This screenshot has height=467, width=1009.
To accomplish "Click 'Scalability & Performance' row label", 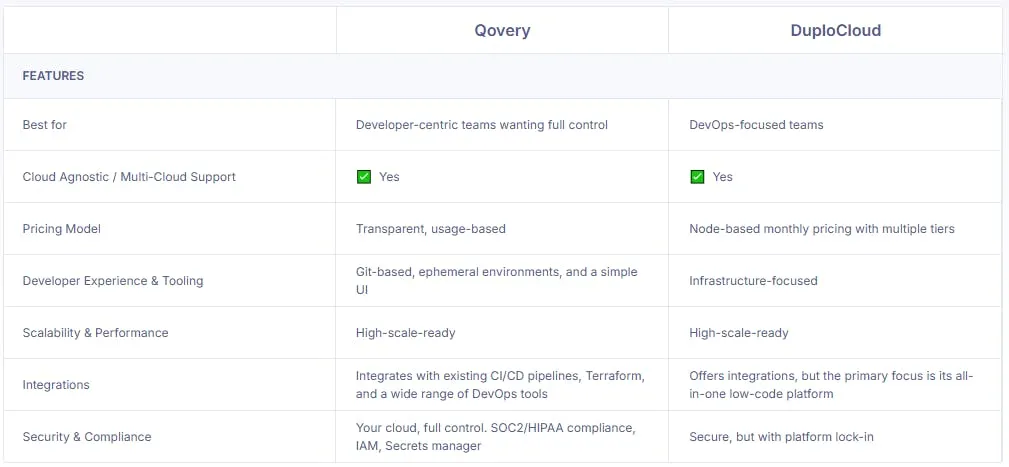I will 95,333.
